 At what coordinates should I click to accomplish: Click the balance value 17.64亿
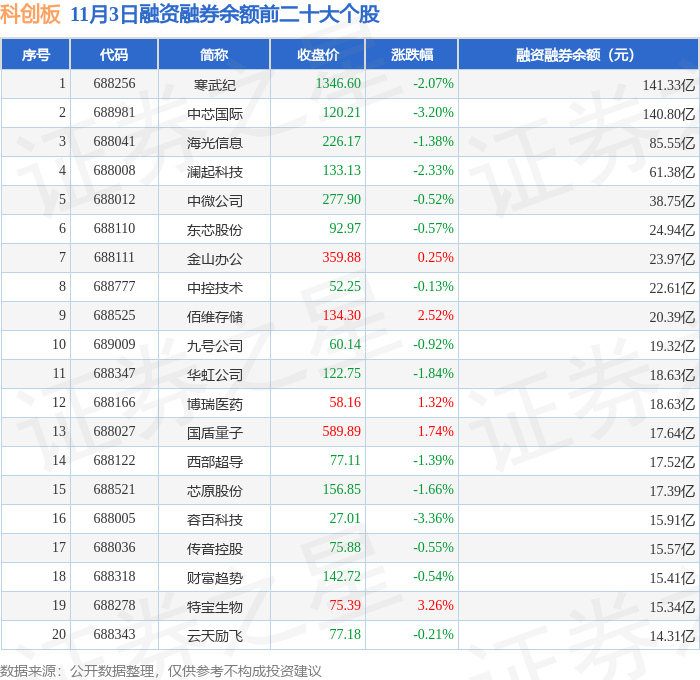pyautogui.click(x=672, y=433)
